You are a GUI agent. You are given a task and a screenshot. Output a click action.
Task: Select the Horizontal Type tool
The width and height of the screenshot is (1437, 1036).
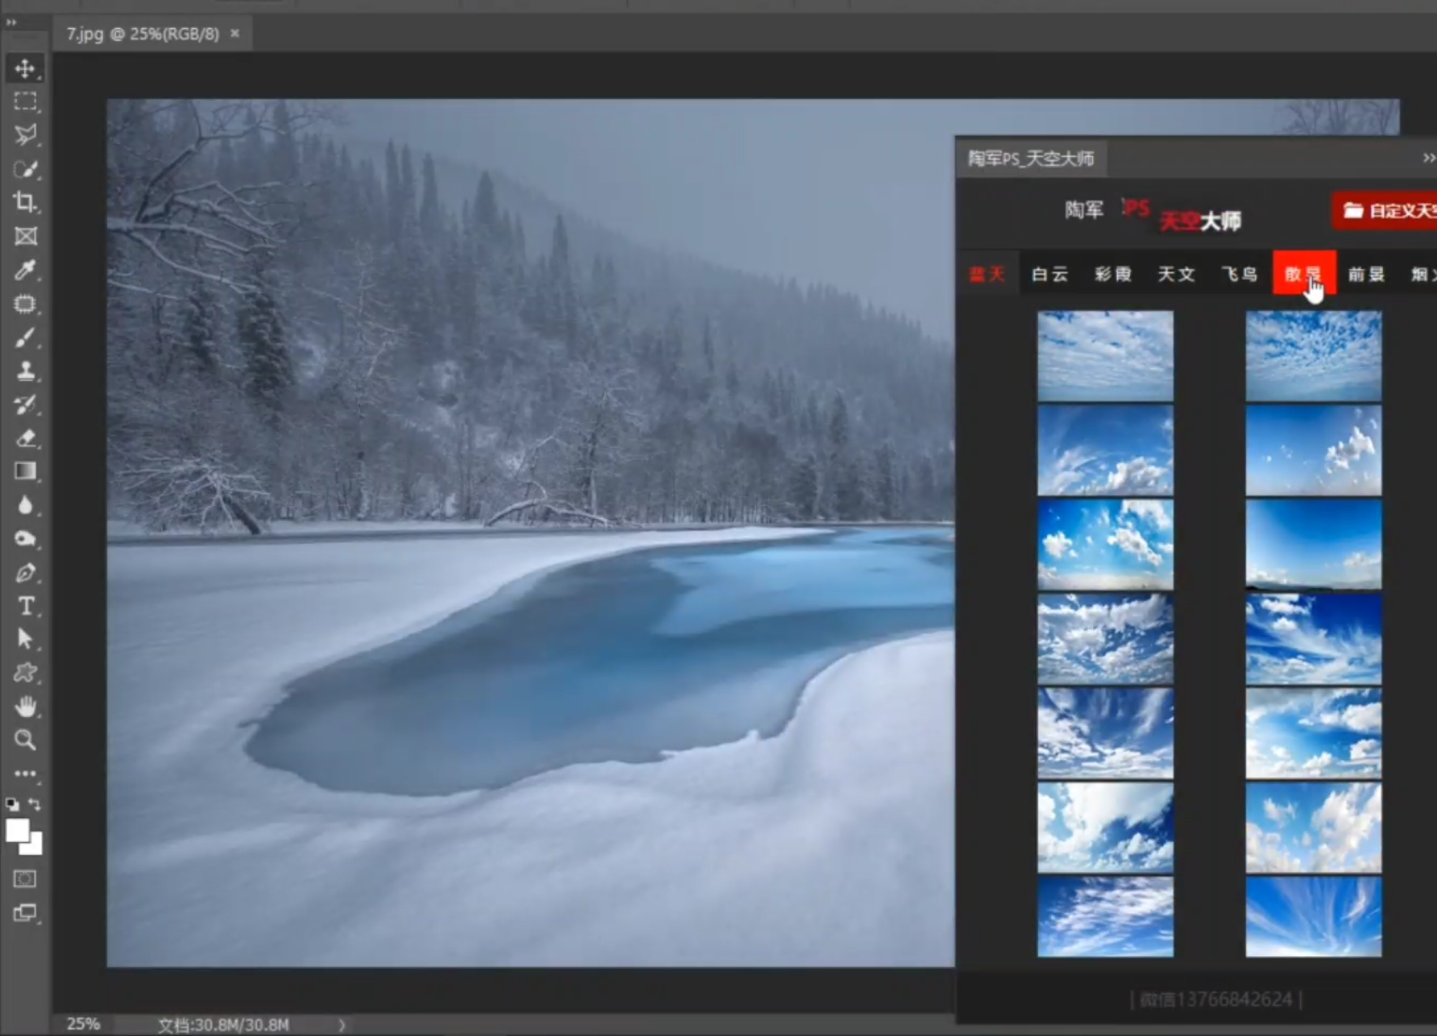click(x=25, y=606)
